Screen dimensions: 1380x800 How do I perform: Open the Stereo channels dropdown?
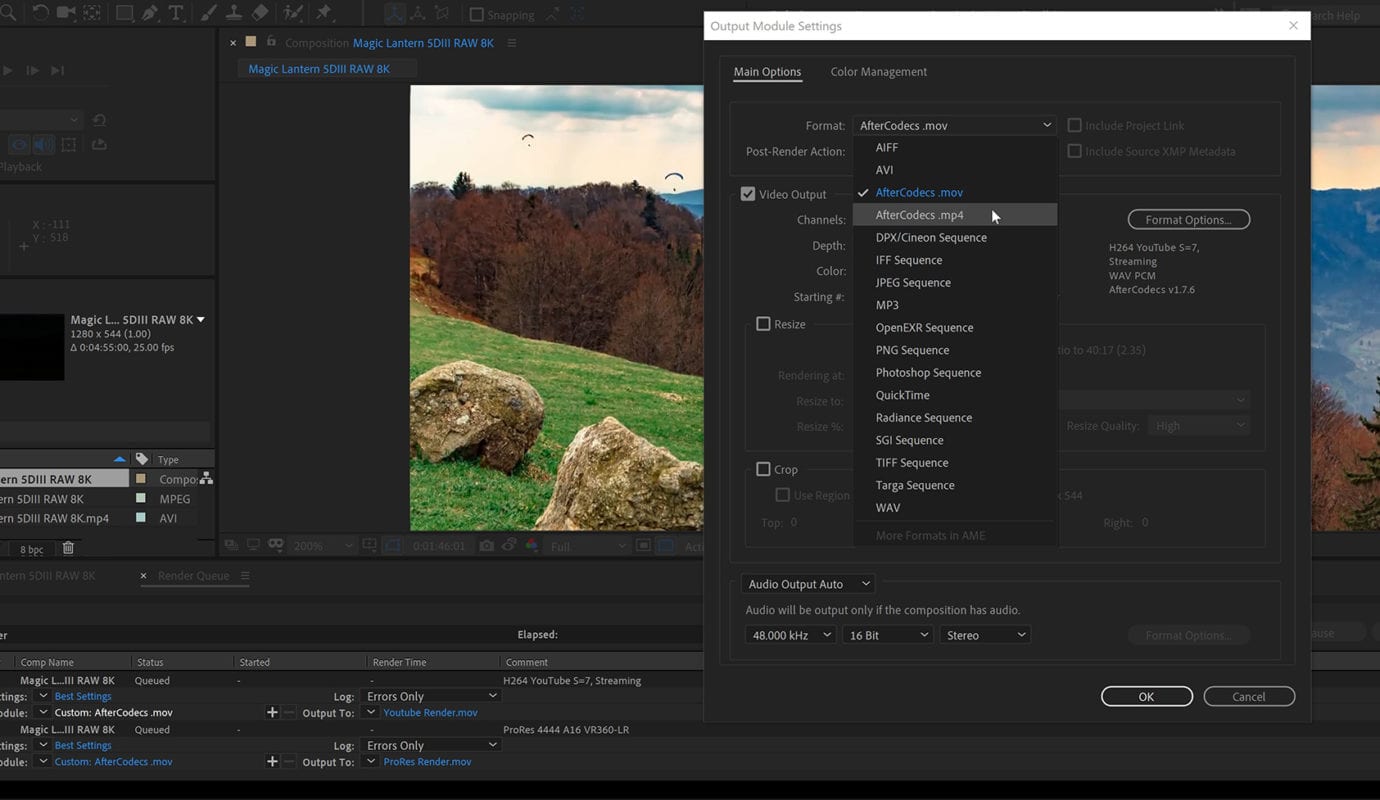click(x=984, y=635)
